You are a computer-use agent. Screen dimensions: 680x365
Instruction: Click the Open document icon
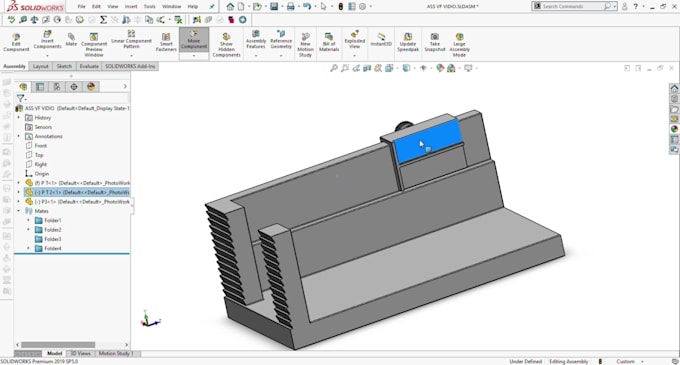pos(257,7)
